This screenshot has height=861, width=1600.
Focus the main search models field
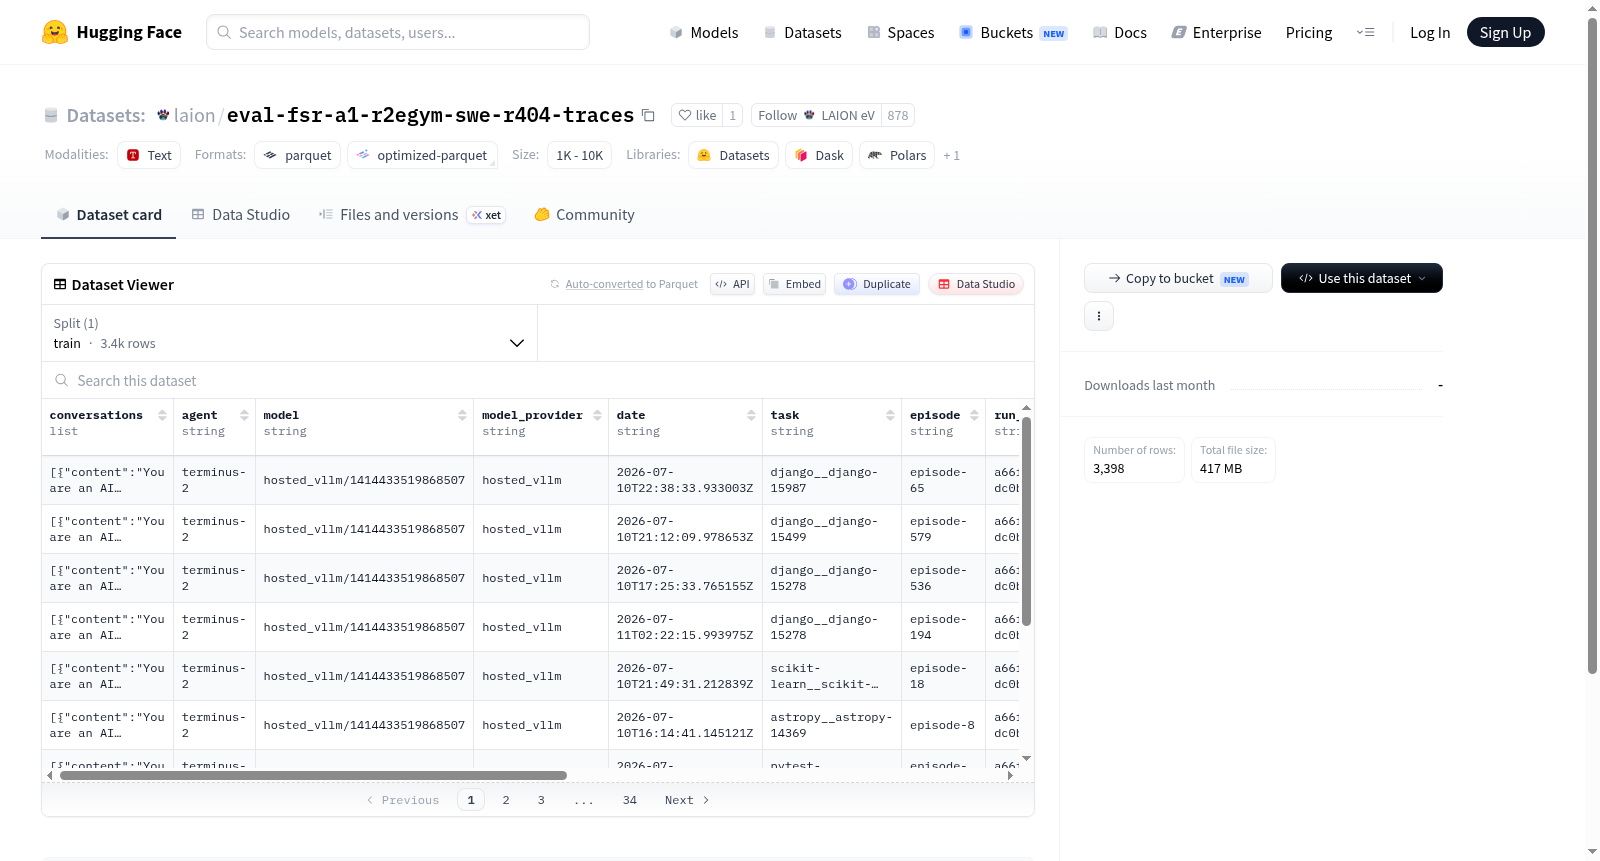click(398, 32)
